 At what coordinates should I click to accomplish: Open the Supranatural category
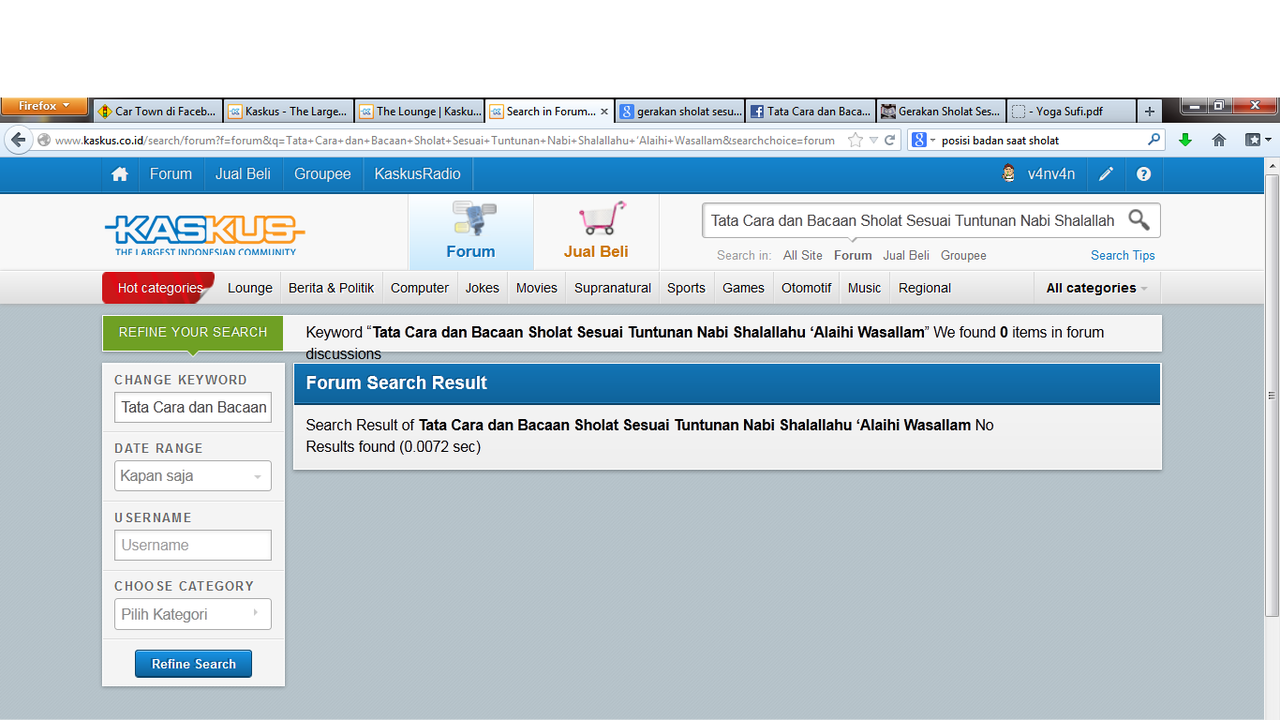(x=613, y=288)
